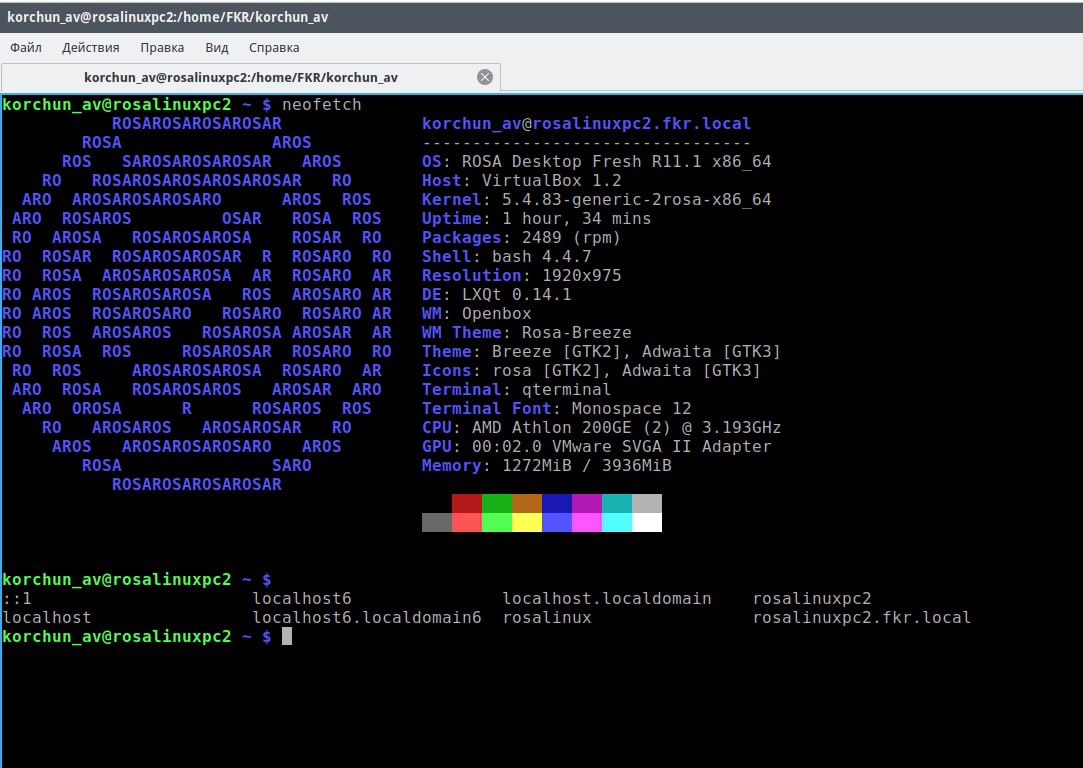Image resolution: width=1083 pixels, height=768 pixels.
Task: Click the terminal cursor at the last prompt
Action: [287, 636]
